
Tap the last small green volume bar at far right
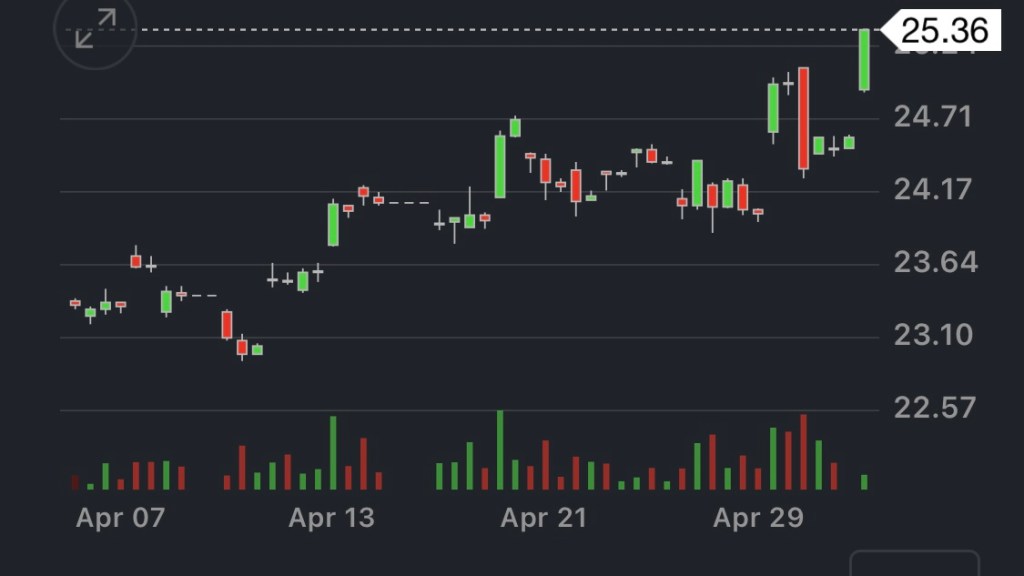[864, 482]
